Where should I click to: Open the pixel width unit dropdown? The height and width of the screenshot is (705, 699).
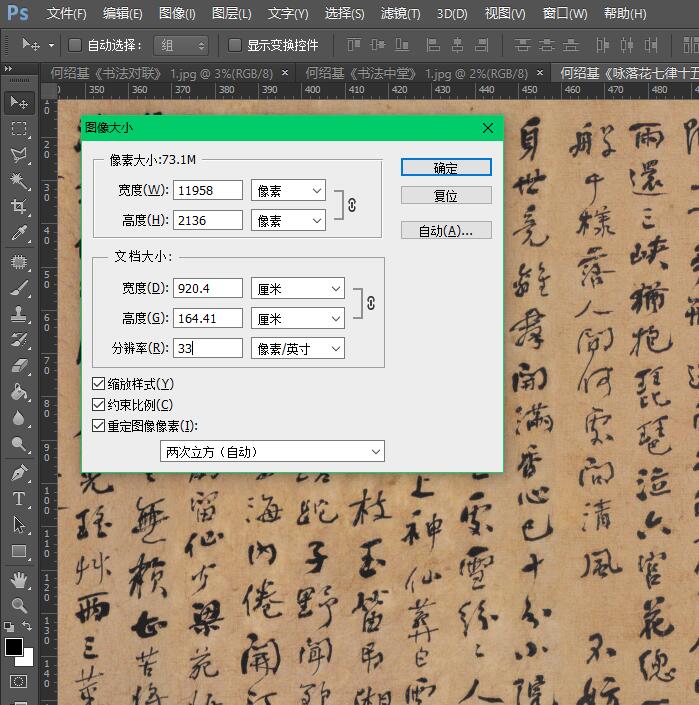[288, 191]
